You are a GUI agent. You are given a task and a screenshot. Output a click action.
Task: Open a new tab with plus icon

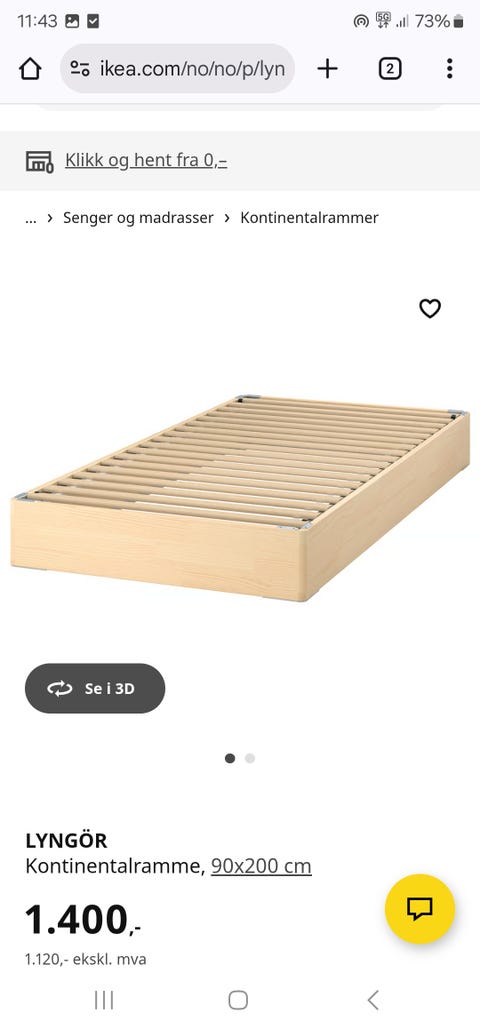click(x=327, y=68)
